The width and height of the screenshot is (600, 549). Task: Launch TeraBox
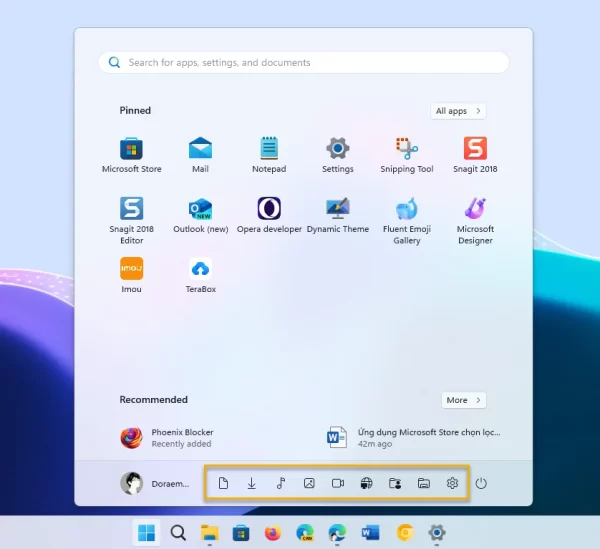click(x=201, y=275)
